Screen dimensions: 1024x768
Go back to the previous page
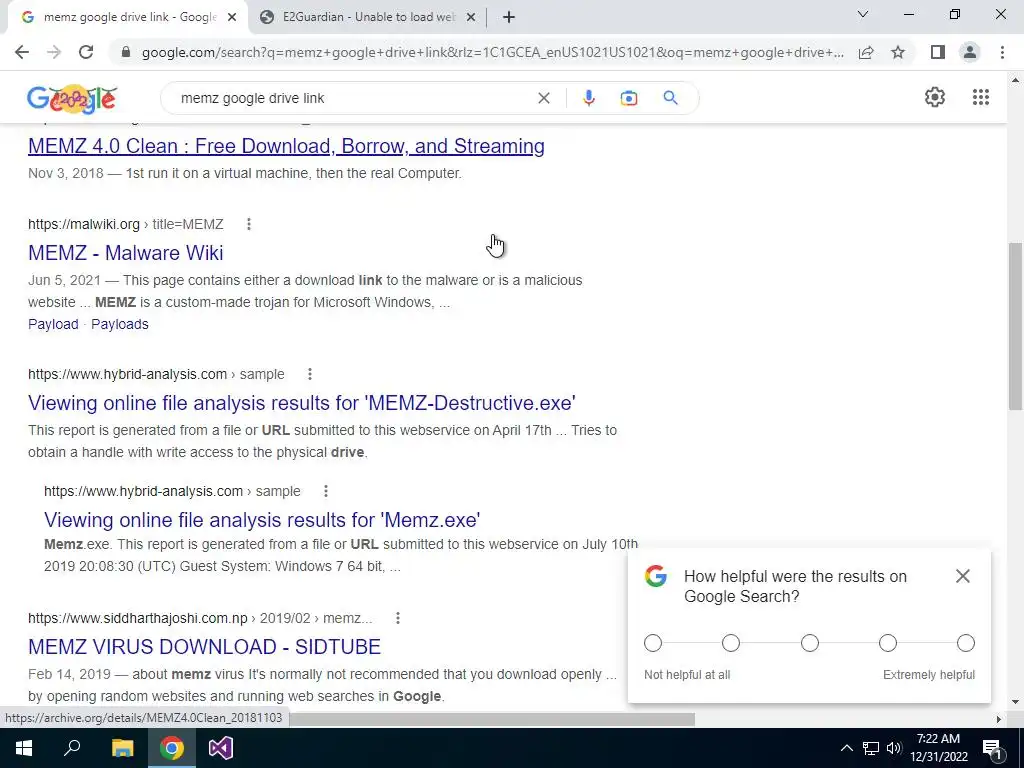coord(22,52)
